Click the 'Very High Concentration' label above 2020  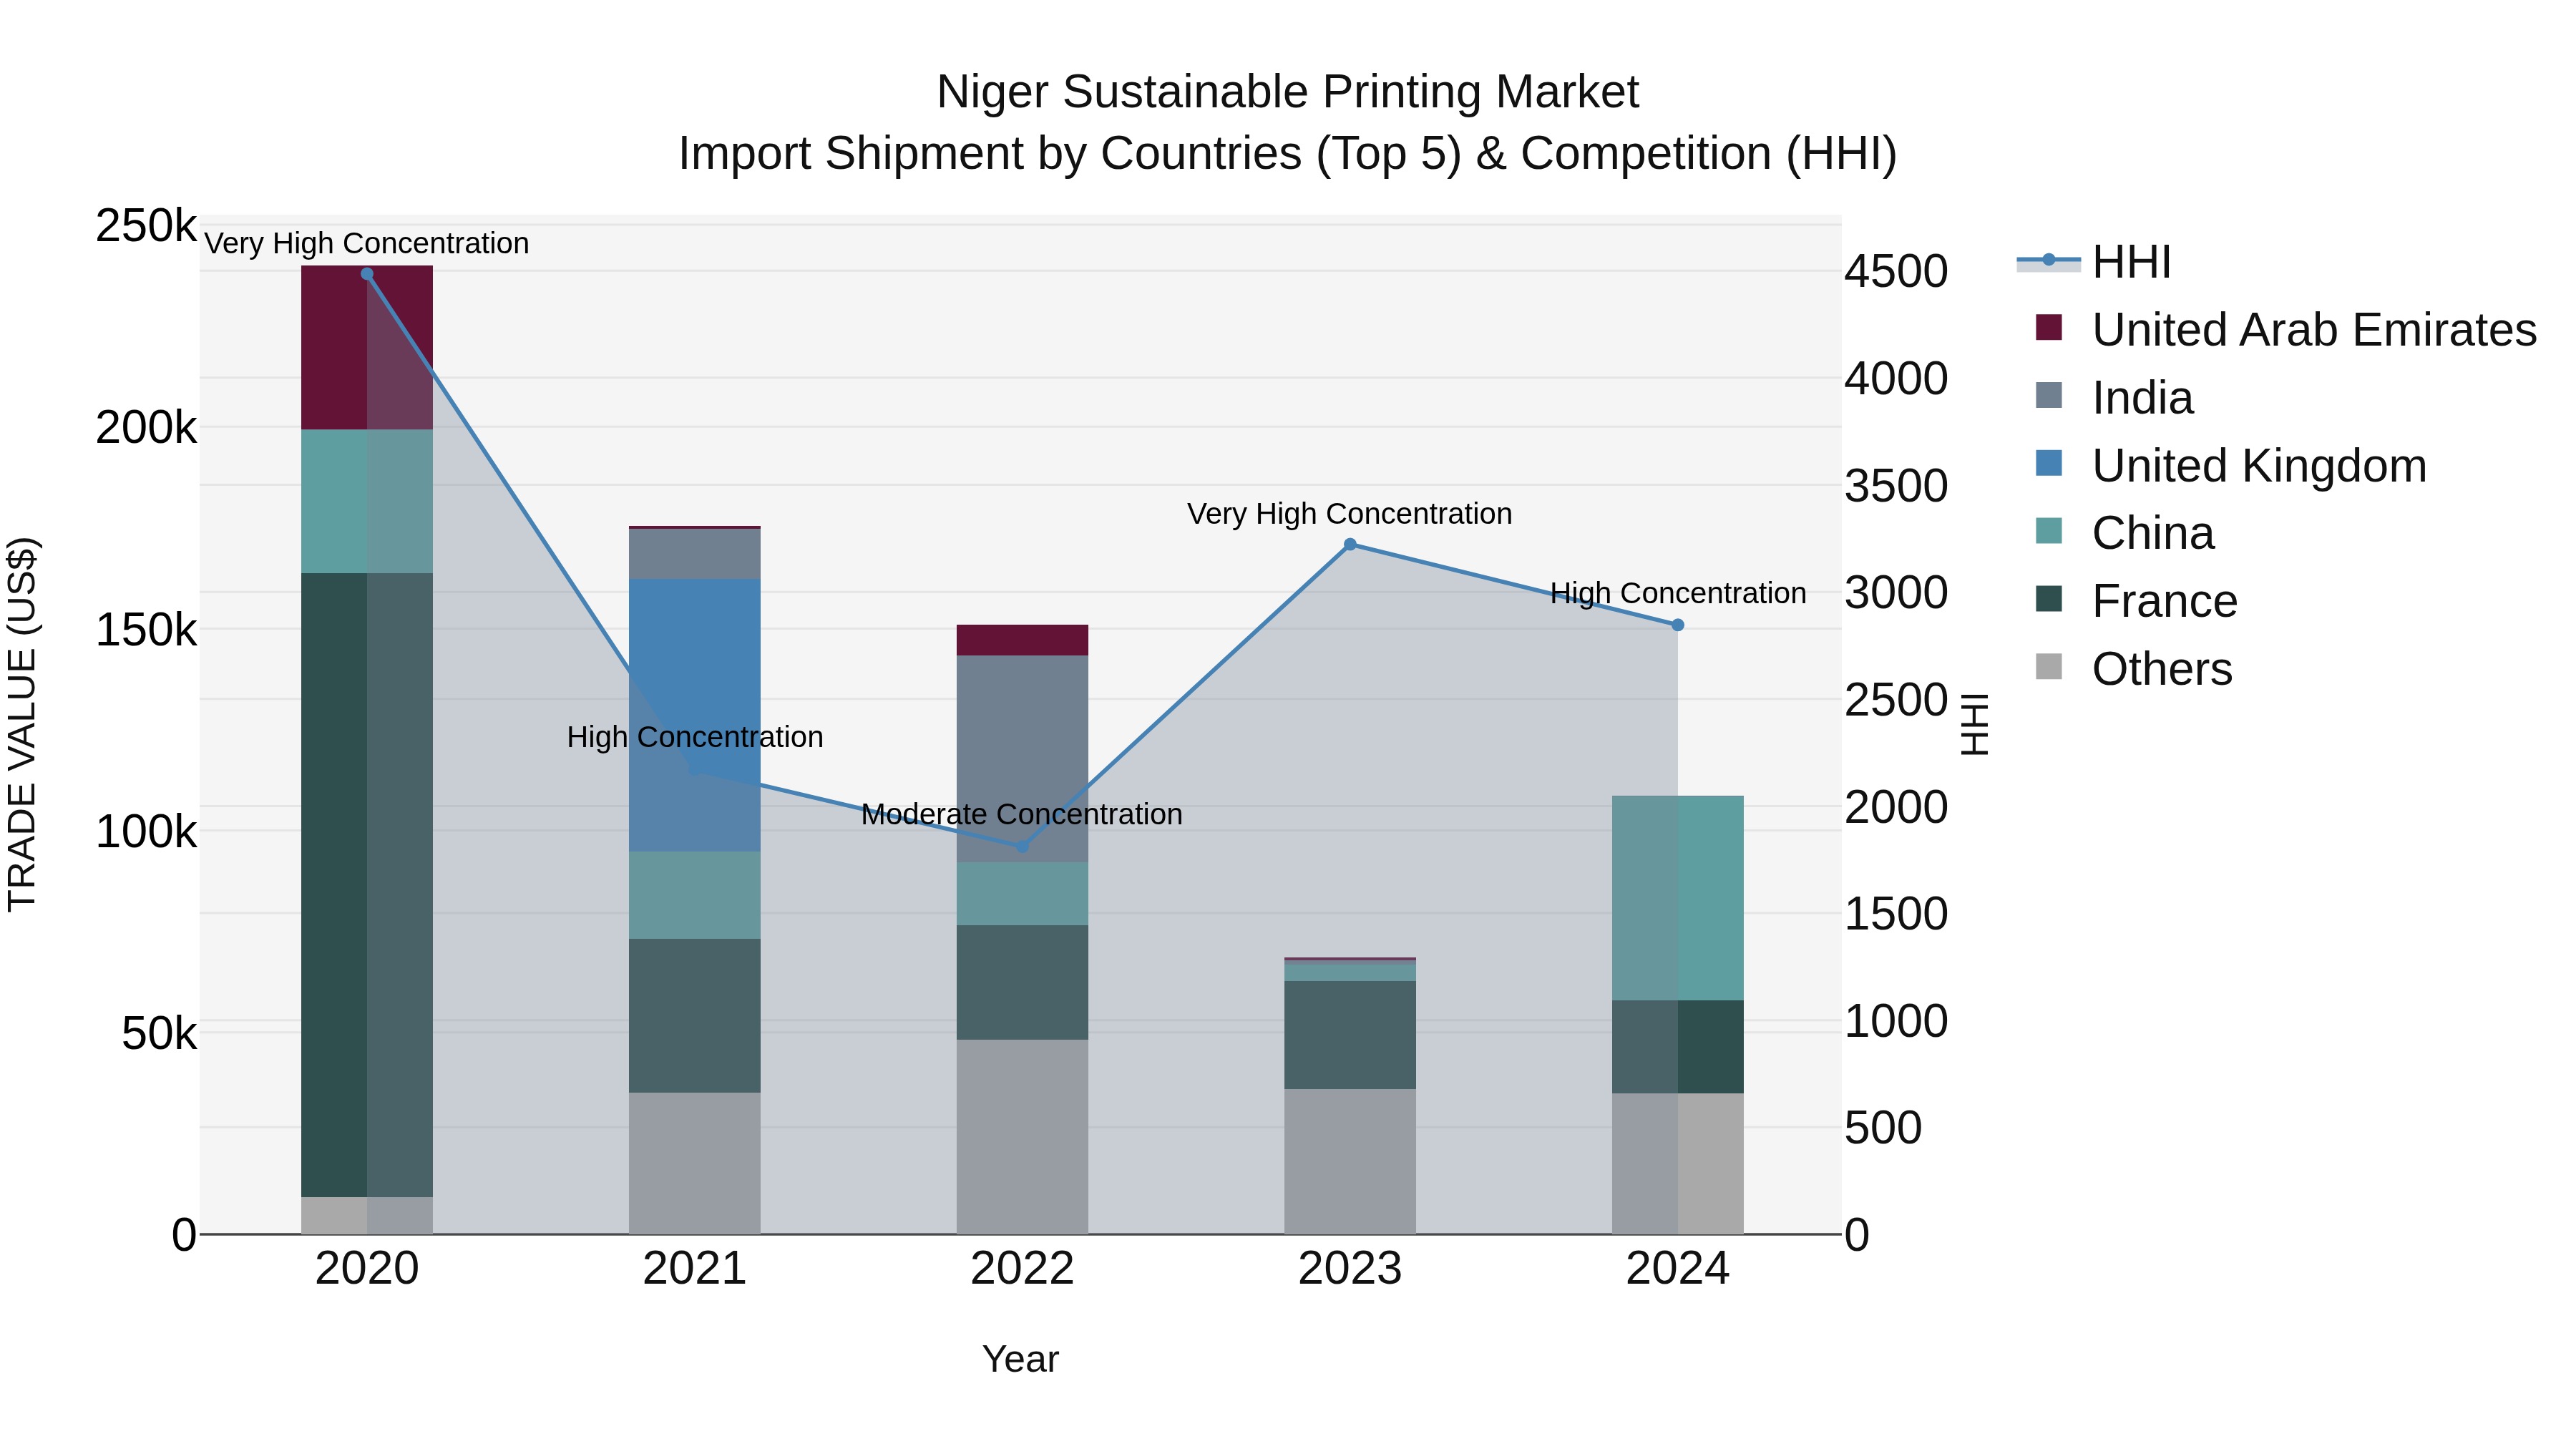coord(367,243)
